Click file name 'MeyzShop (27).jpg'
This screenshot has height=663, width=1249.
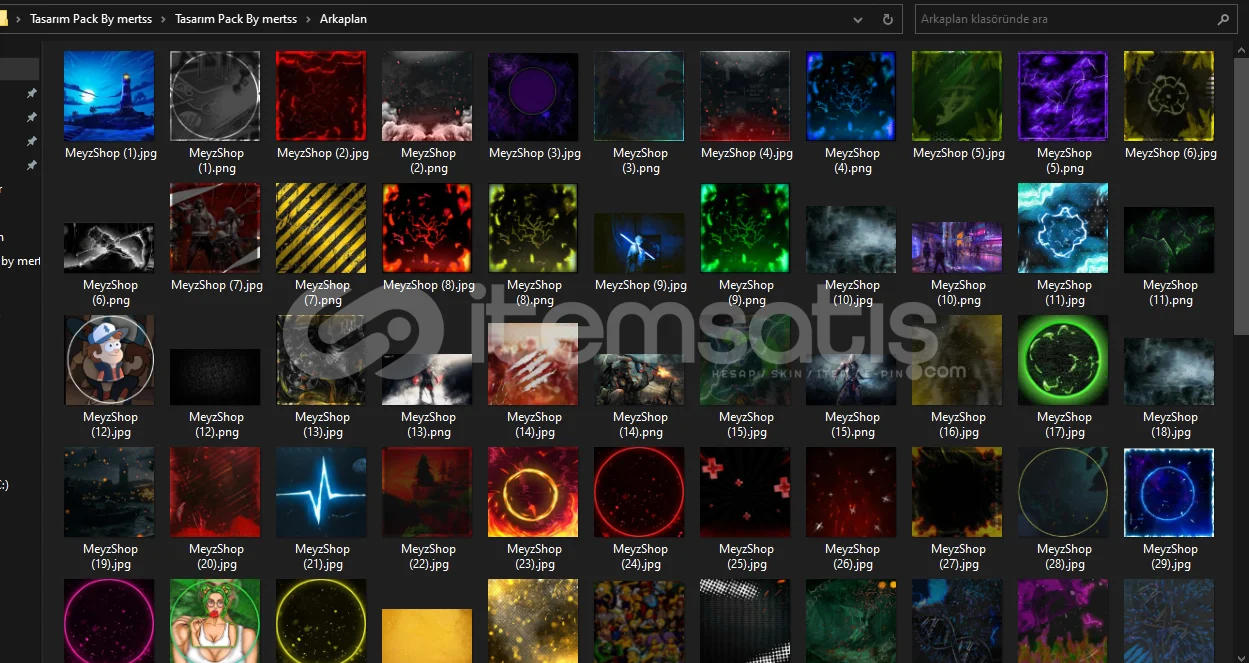[x=958, y=556]
